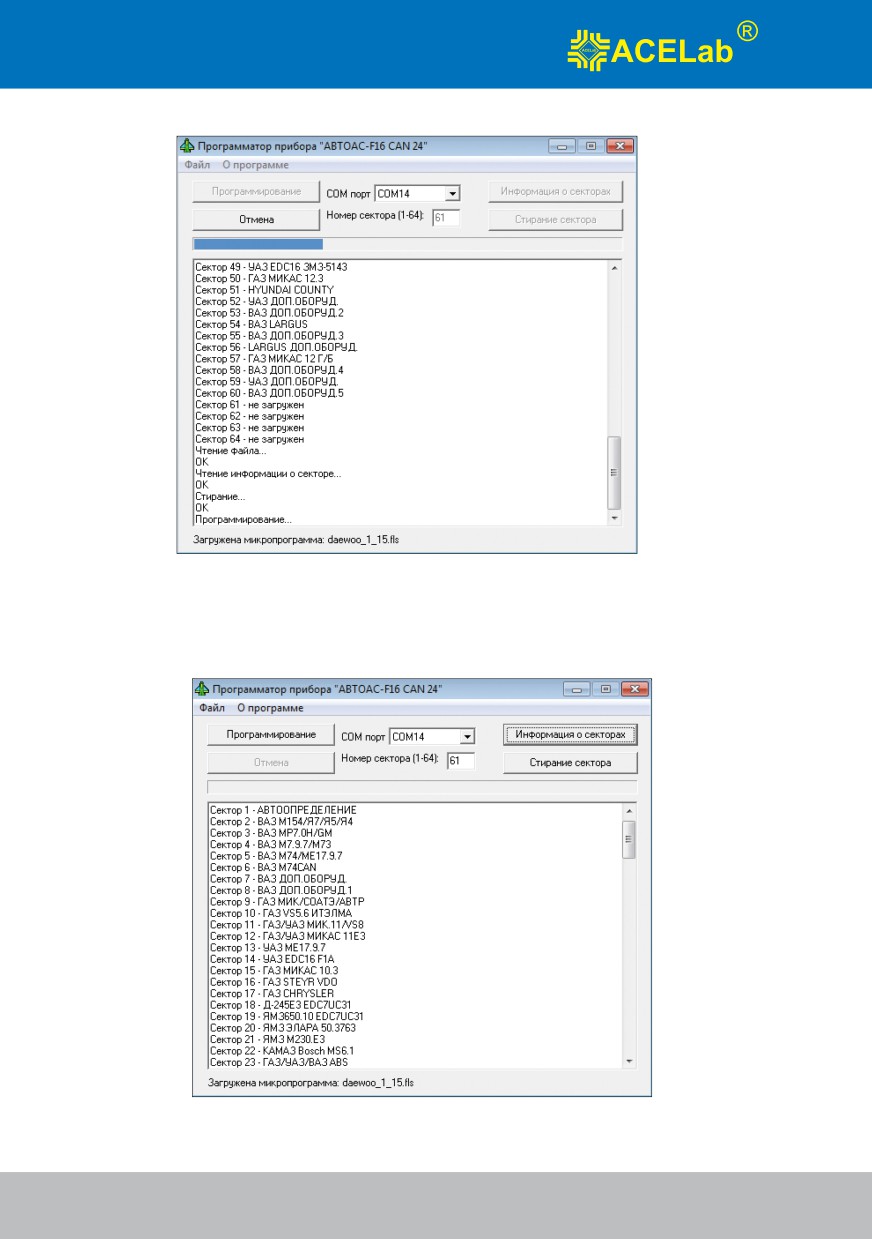The image size is (872, 1239).
Task: Click greyed Отмена button in lower window
Action: pos(271,762)
